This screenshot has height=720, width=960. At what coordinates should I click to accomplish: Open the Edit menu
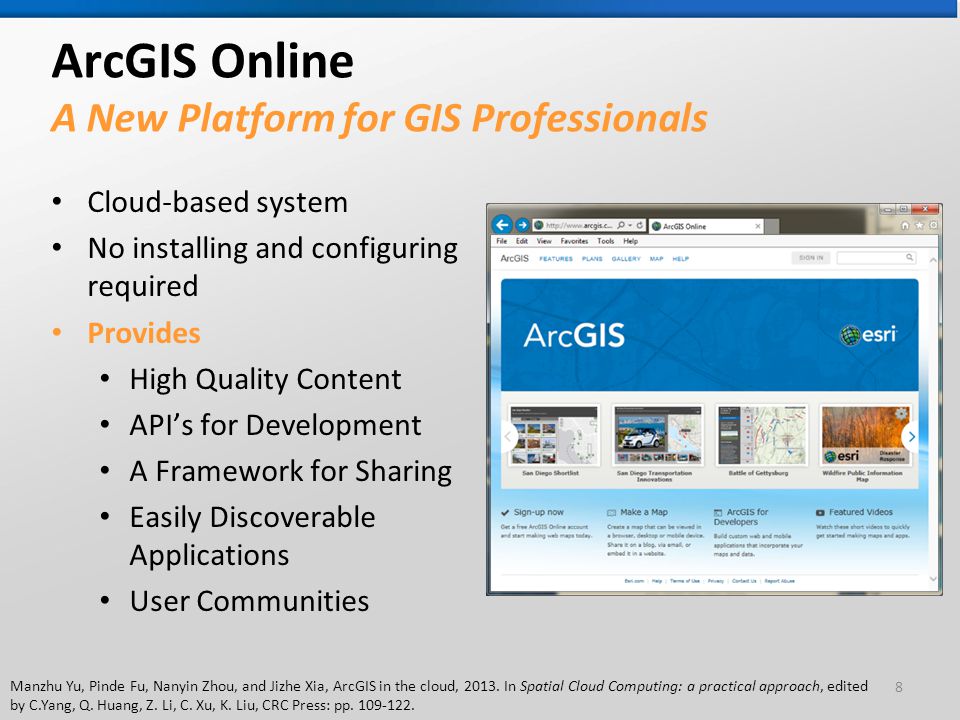pos(522,241)
